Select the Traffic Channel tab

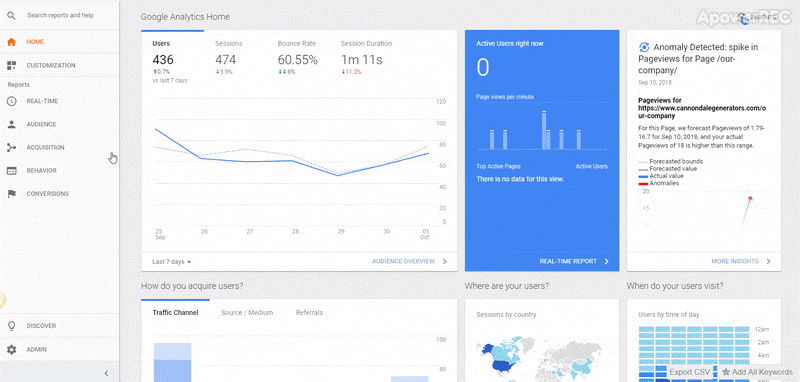176,313
